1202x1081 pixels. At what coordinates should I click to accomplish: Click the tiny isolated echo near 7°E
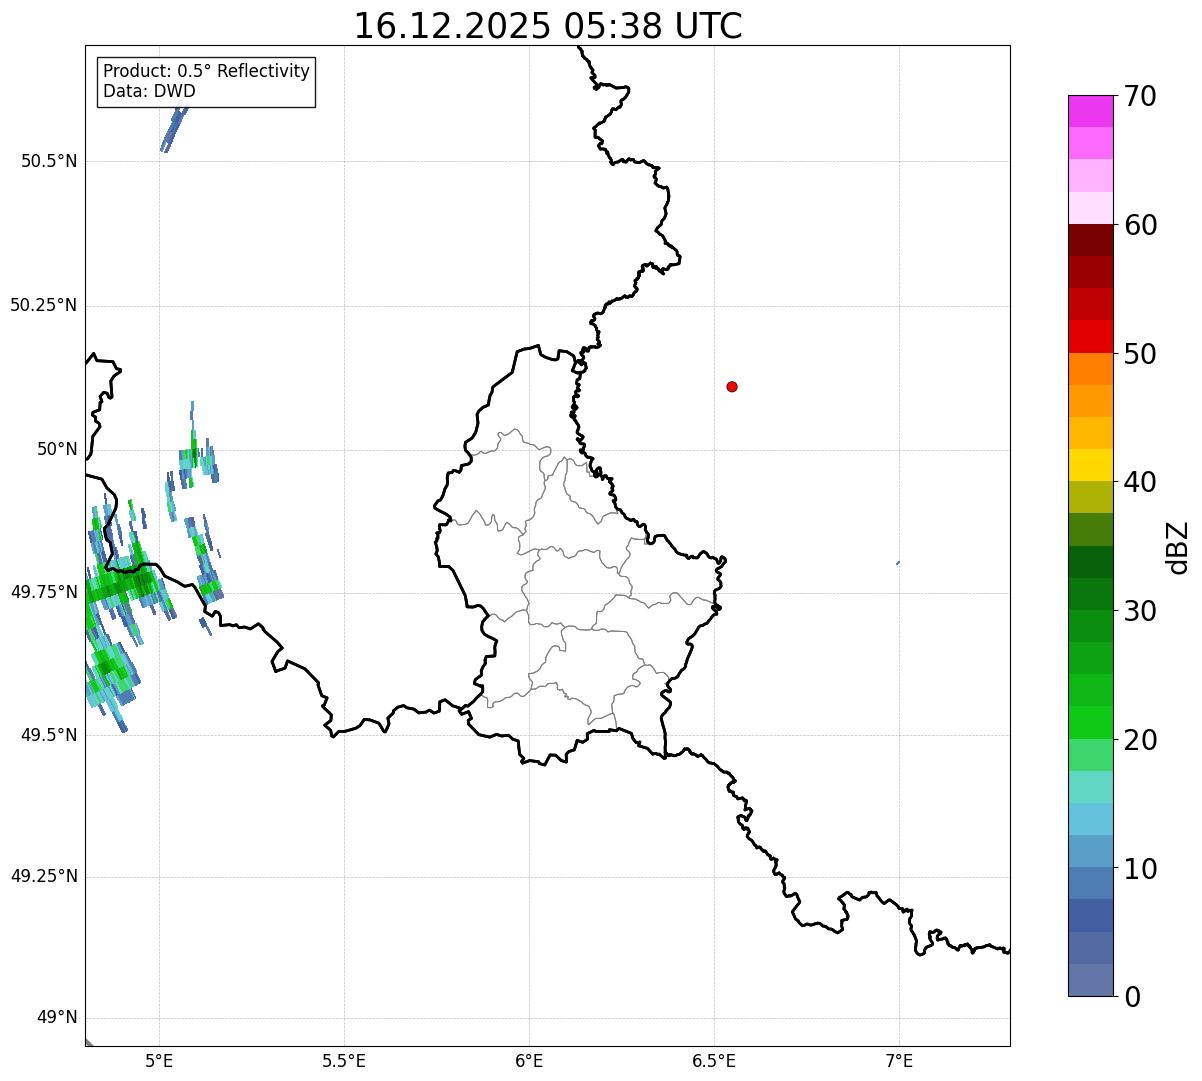(898, 563)
